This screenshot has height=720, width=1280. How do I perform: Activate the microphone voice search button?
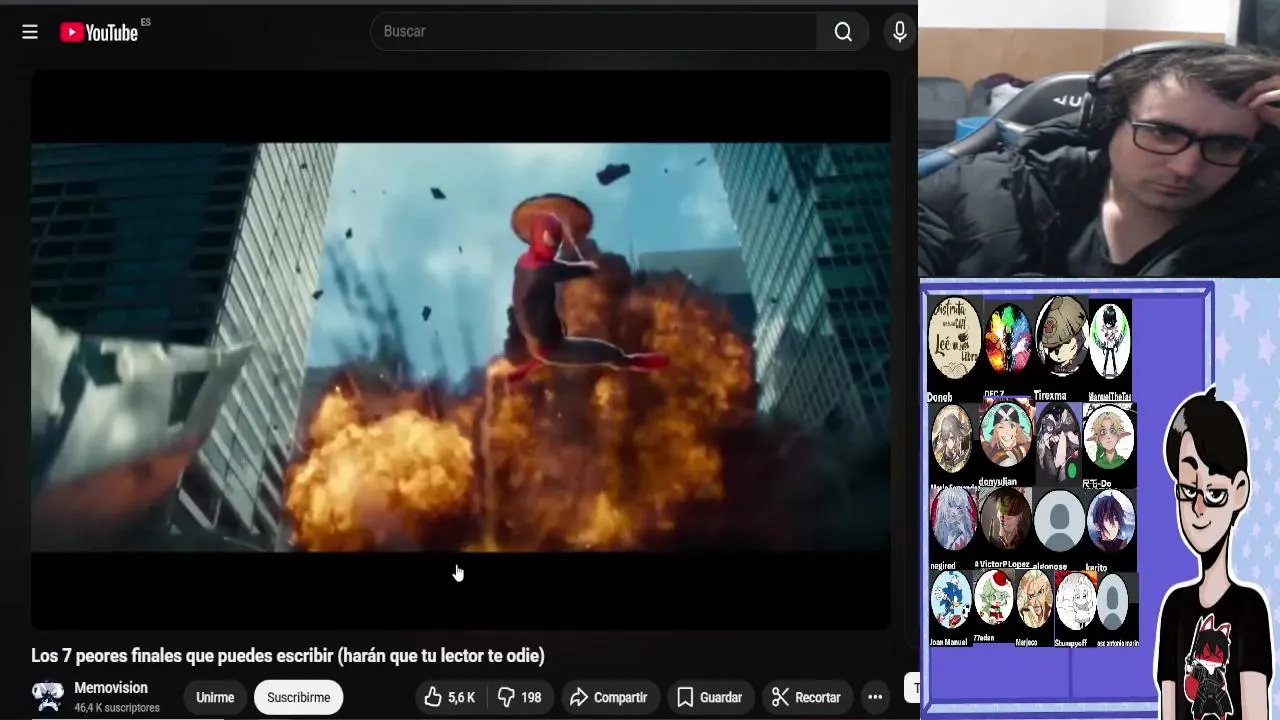click(900, 32)
